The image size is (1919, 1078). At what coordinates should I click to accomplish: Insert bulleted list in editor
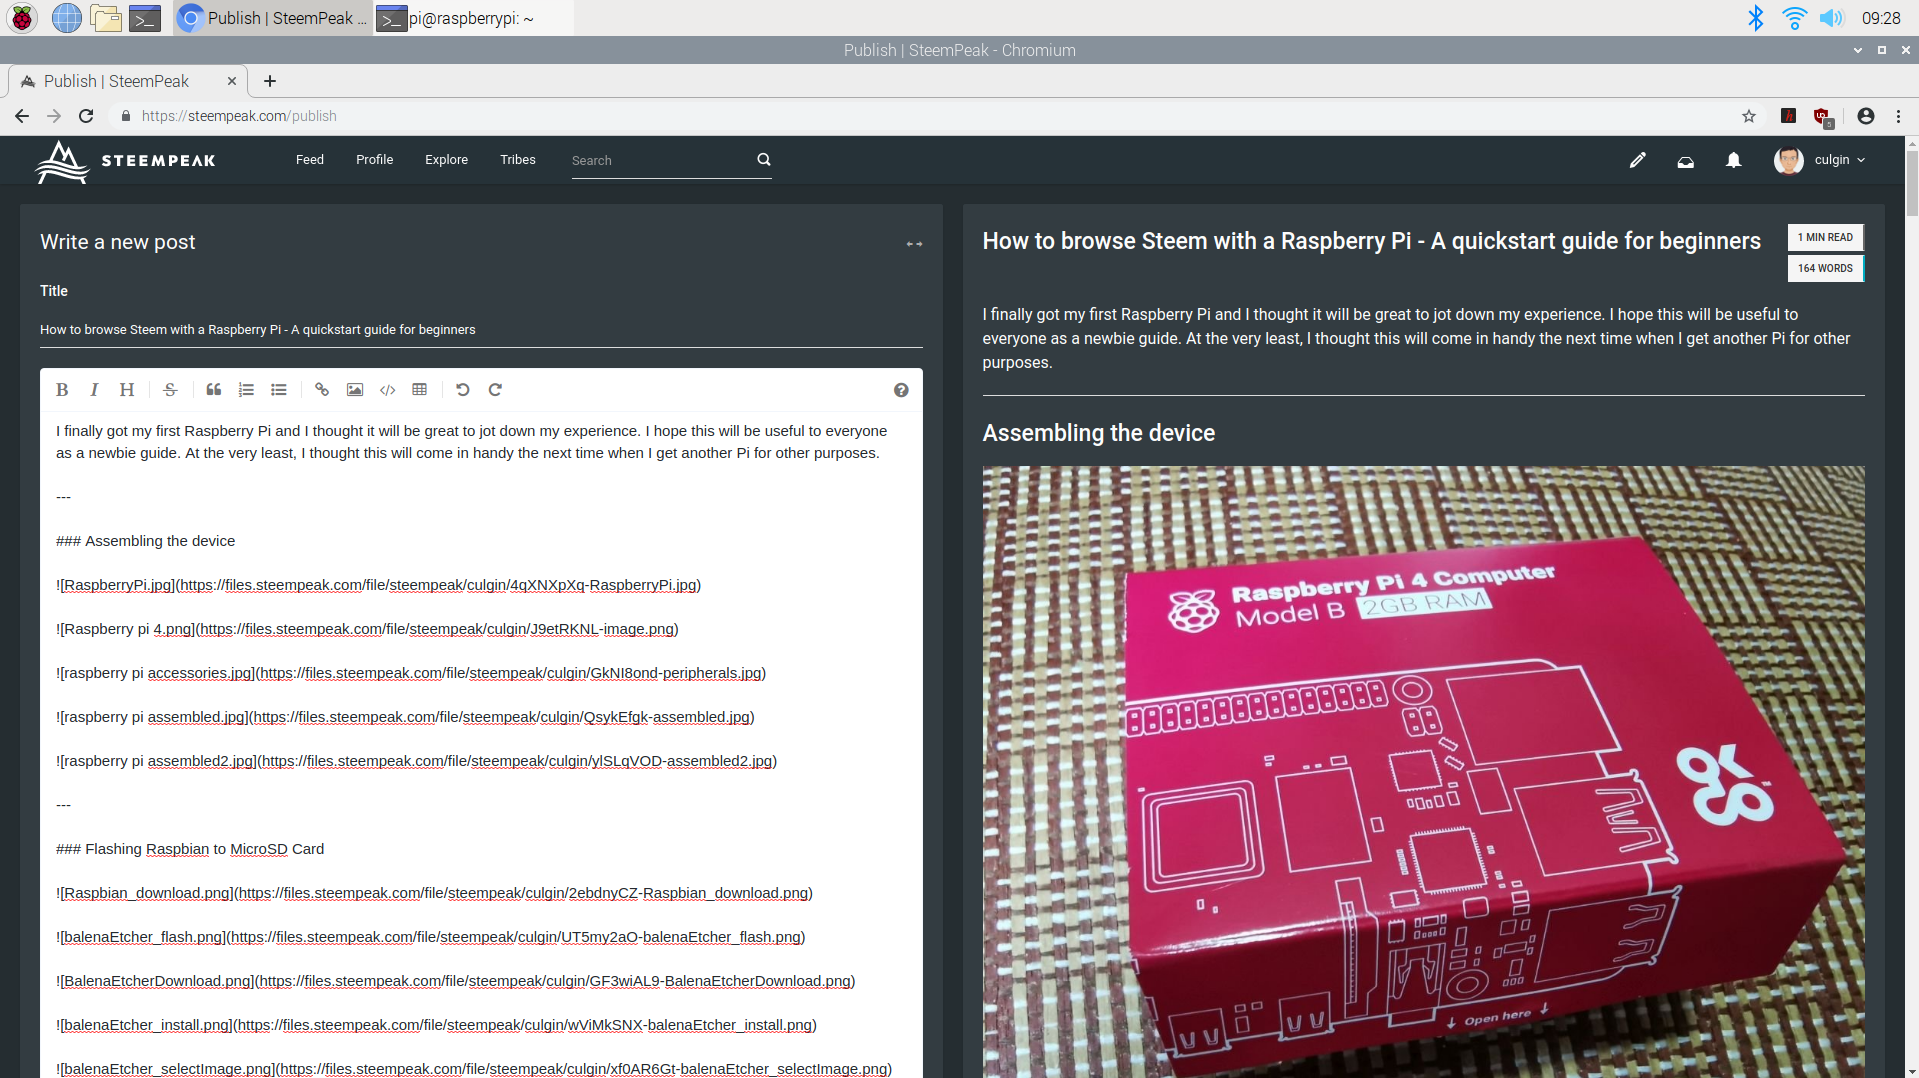279,390
